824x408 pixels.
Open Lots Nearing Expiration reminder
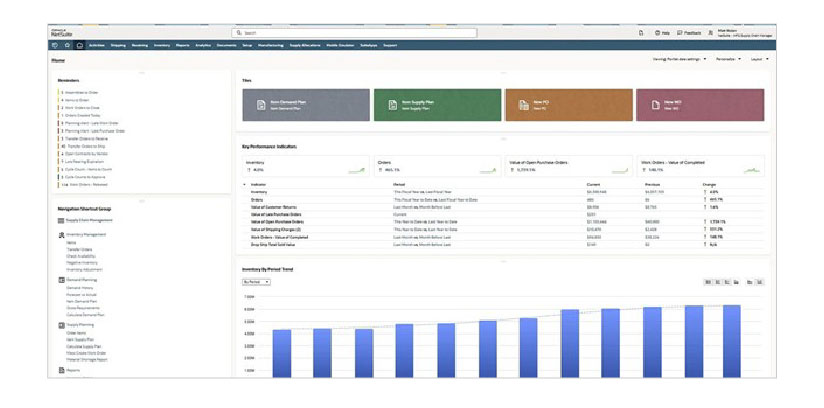(x=83, y=161)
